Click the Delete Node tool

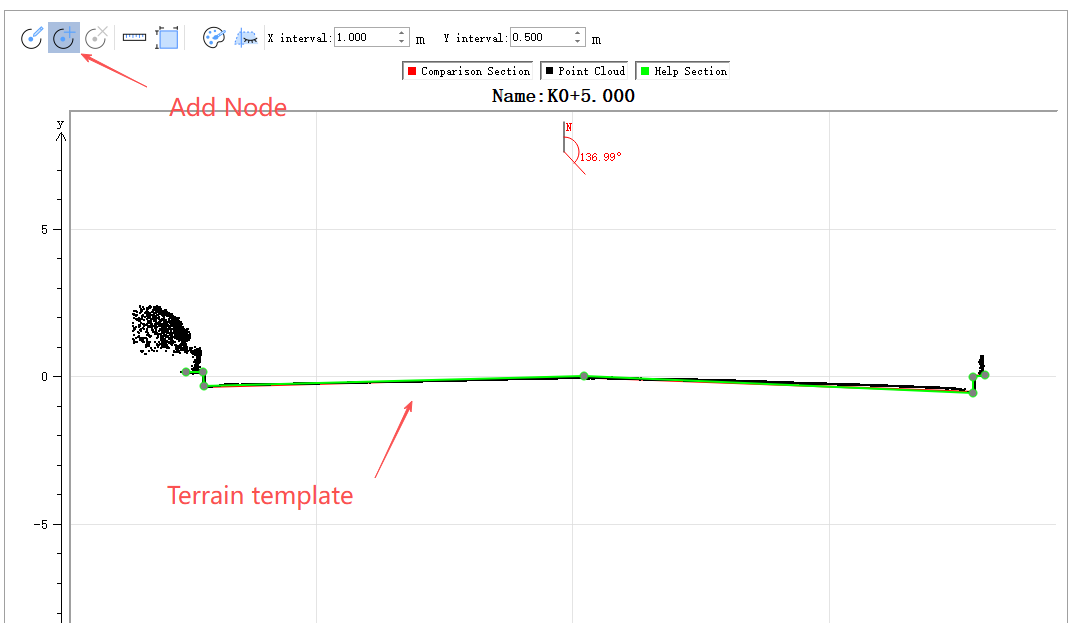[96, 38]
